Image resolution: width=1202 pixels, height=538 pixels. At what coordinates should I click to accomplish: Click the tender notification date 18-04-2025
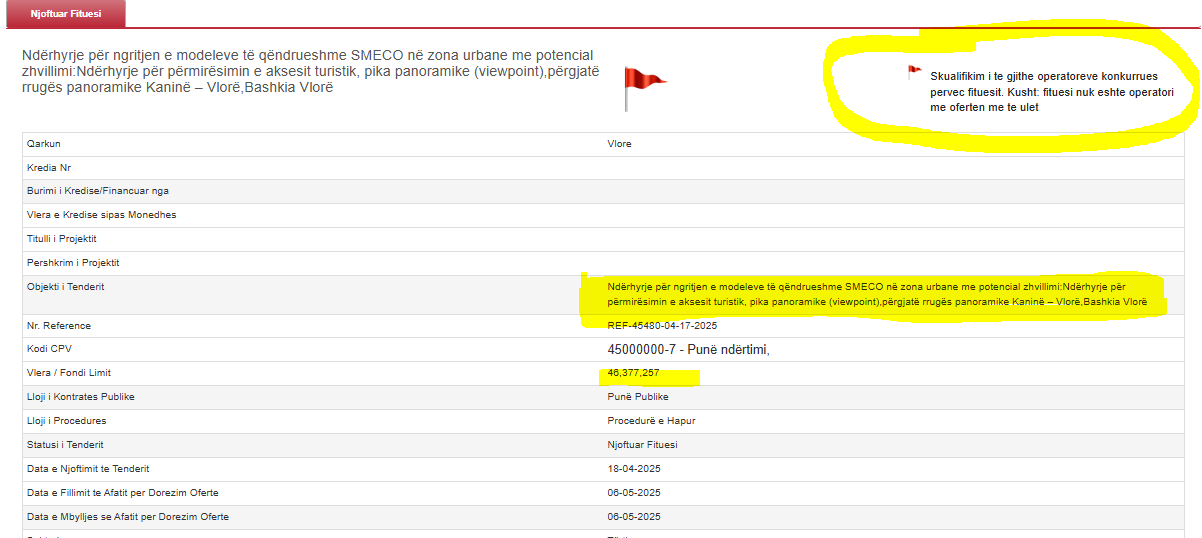pos(634,469)
